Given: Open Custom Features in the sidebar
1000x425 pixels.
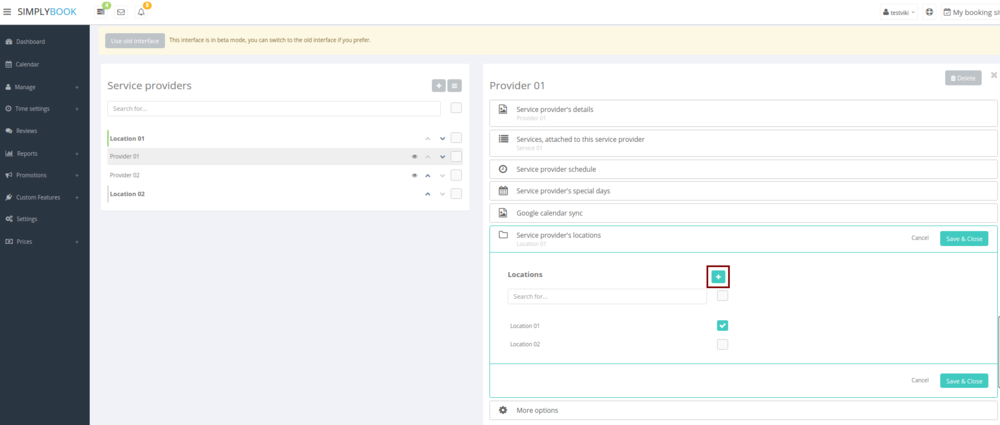Looking at the screenshot, I should pos(38,197).
